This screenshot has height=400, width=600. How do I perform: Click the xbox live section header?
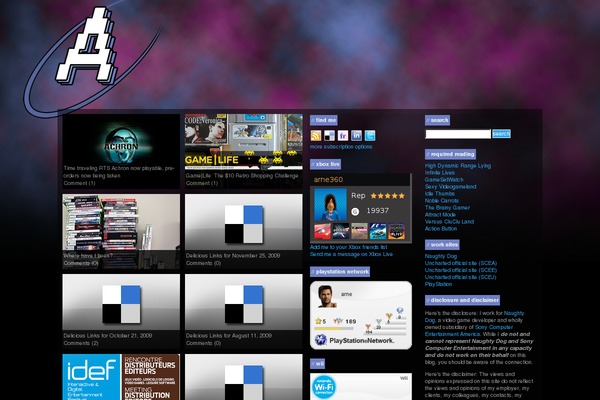[325, 164]
